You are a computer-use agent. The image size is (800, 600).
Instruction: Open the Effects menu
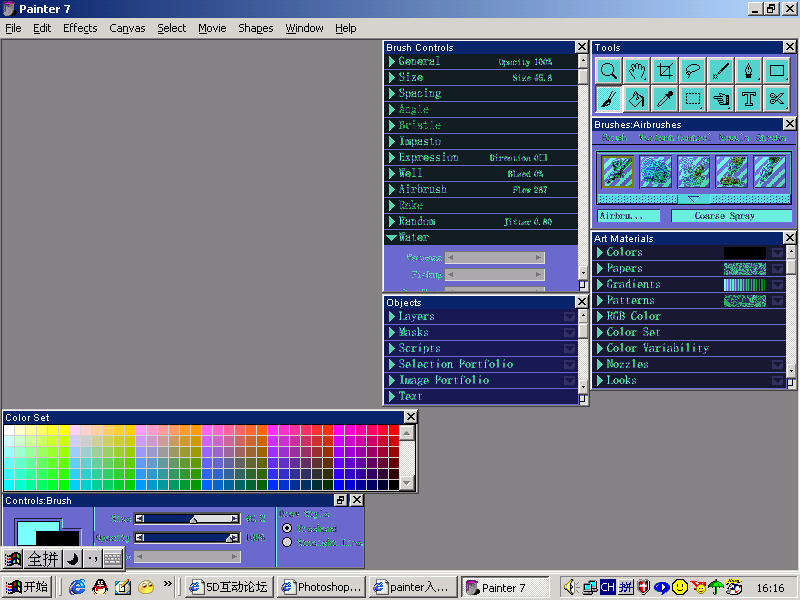[80, 28]
